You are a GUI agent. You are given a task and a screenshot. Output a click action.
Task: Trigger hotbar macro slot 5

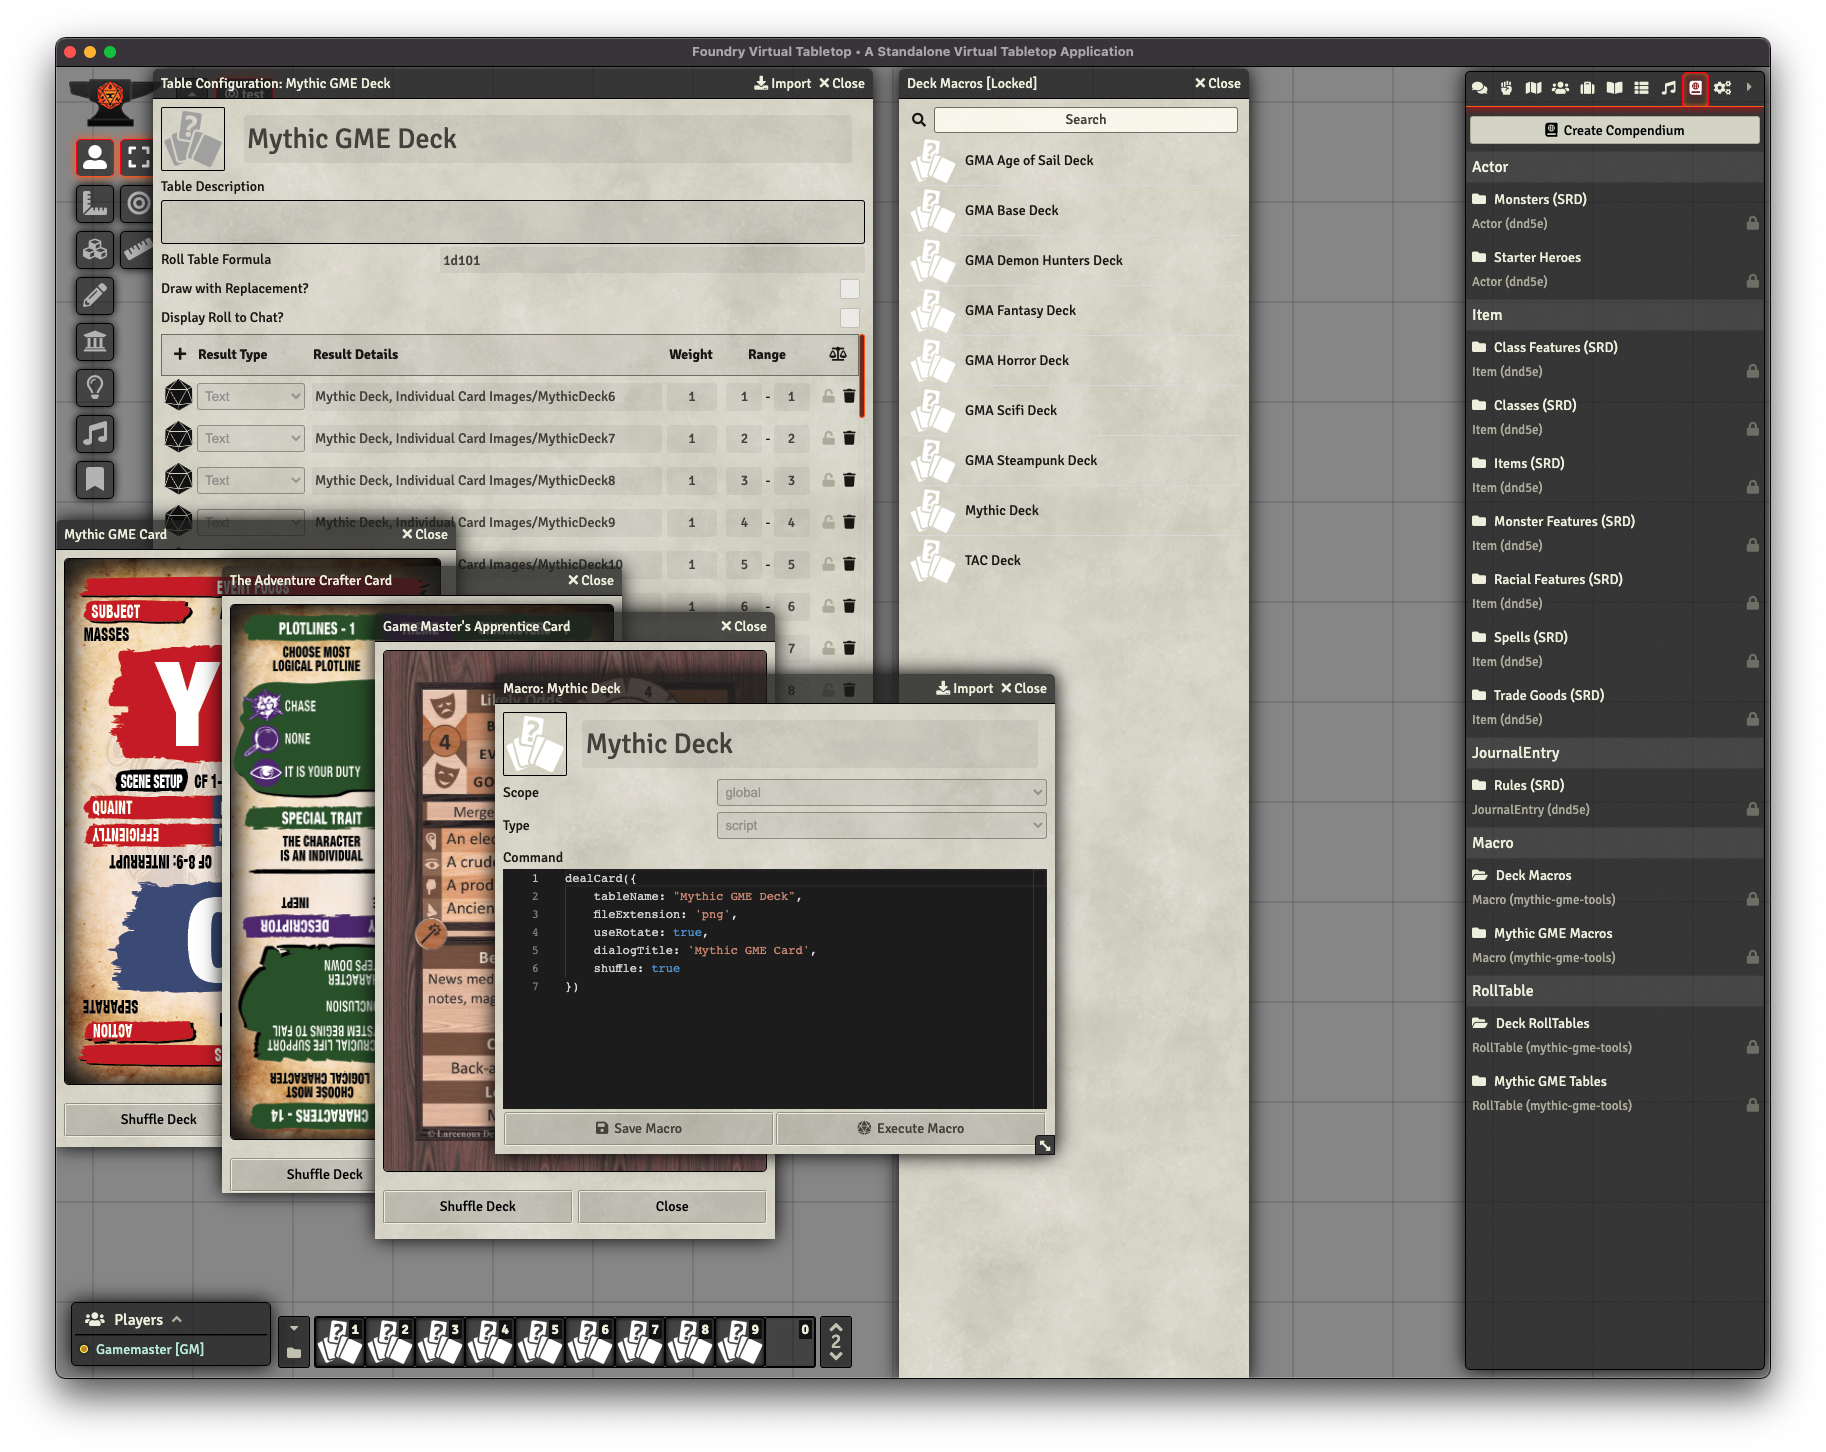(x=540, y=1342)
